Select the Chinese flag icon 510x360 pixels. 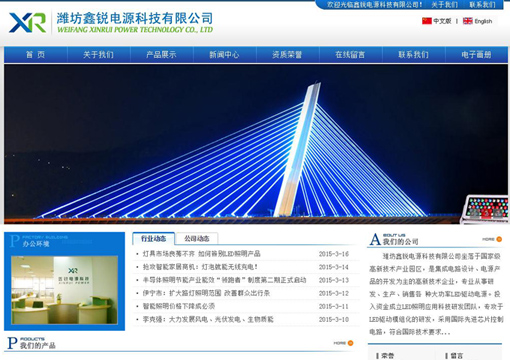427,21
